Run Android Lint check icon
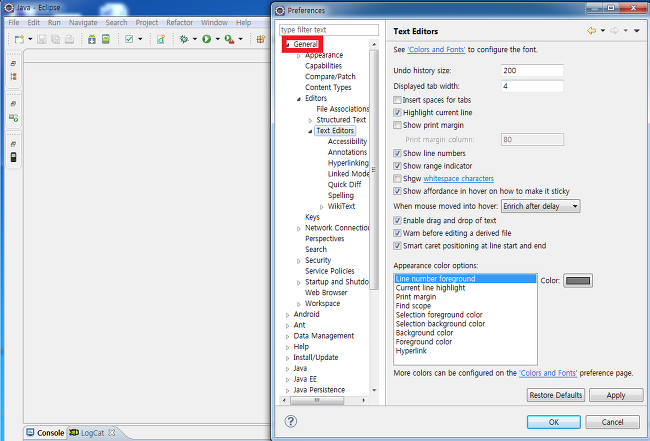 (x=129, y=39)
